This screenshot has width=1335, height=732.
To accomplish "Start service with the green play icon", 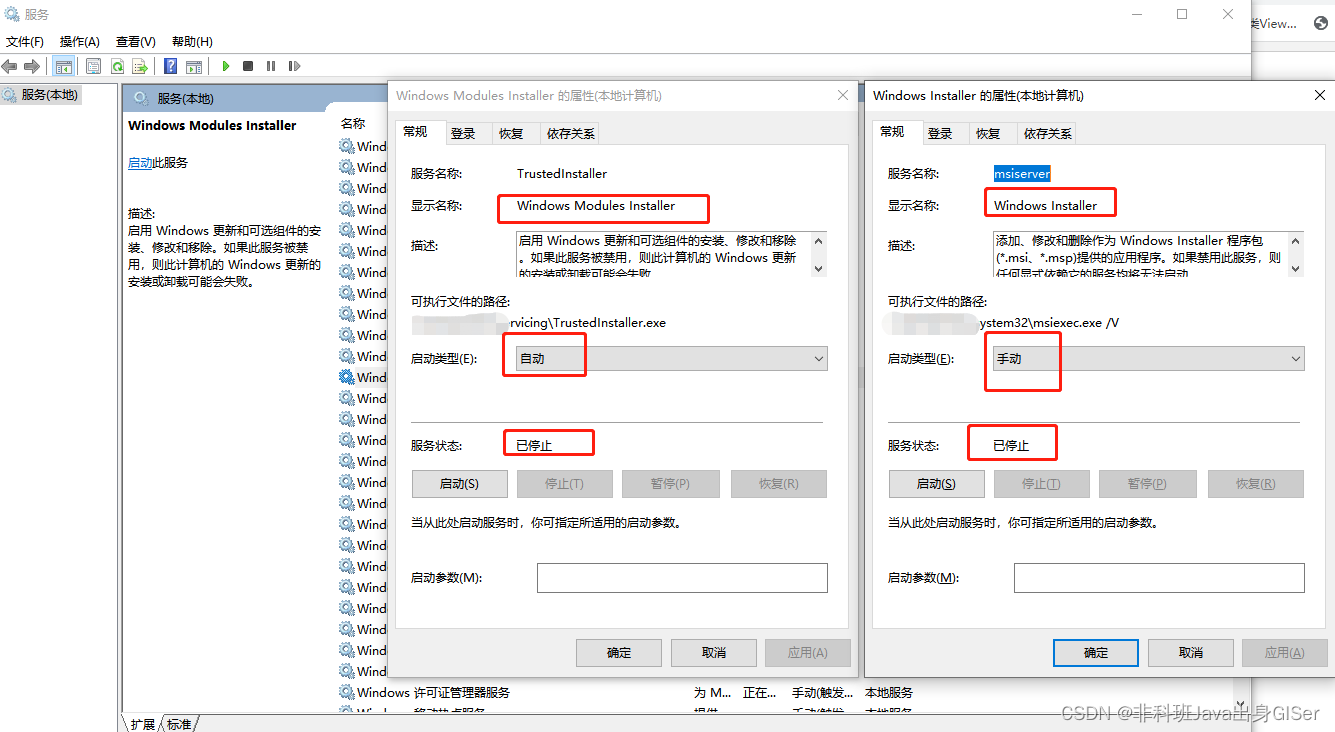I will 226,66.
